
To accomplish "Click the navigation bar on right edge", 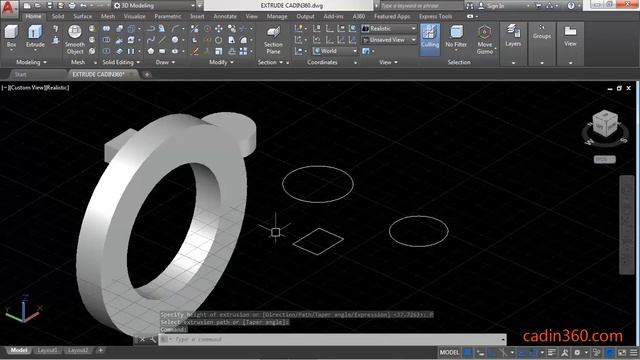I will click(x=627, y=224).
